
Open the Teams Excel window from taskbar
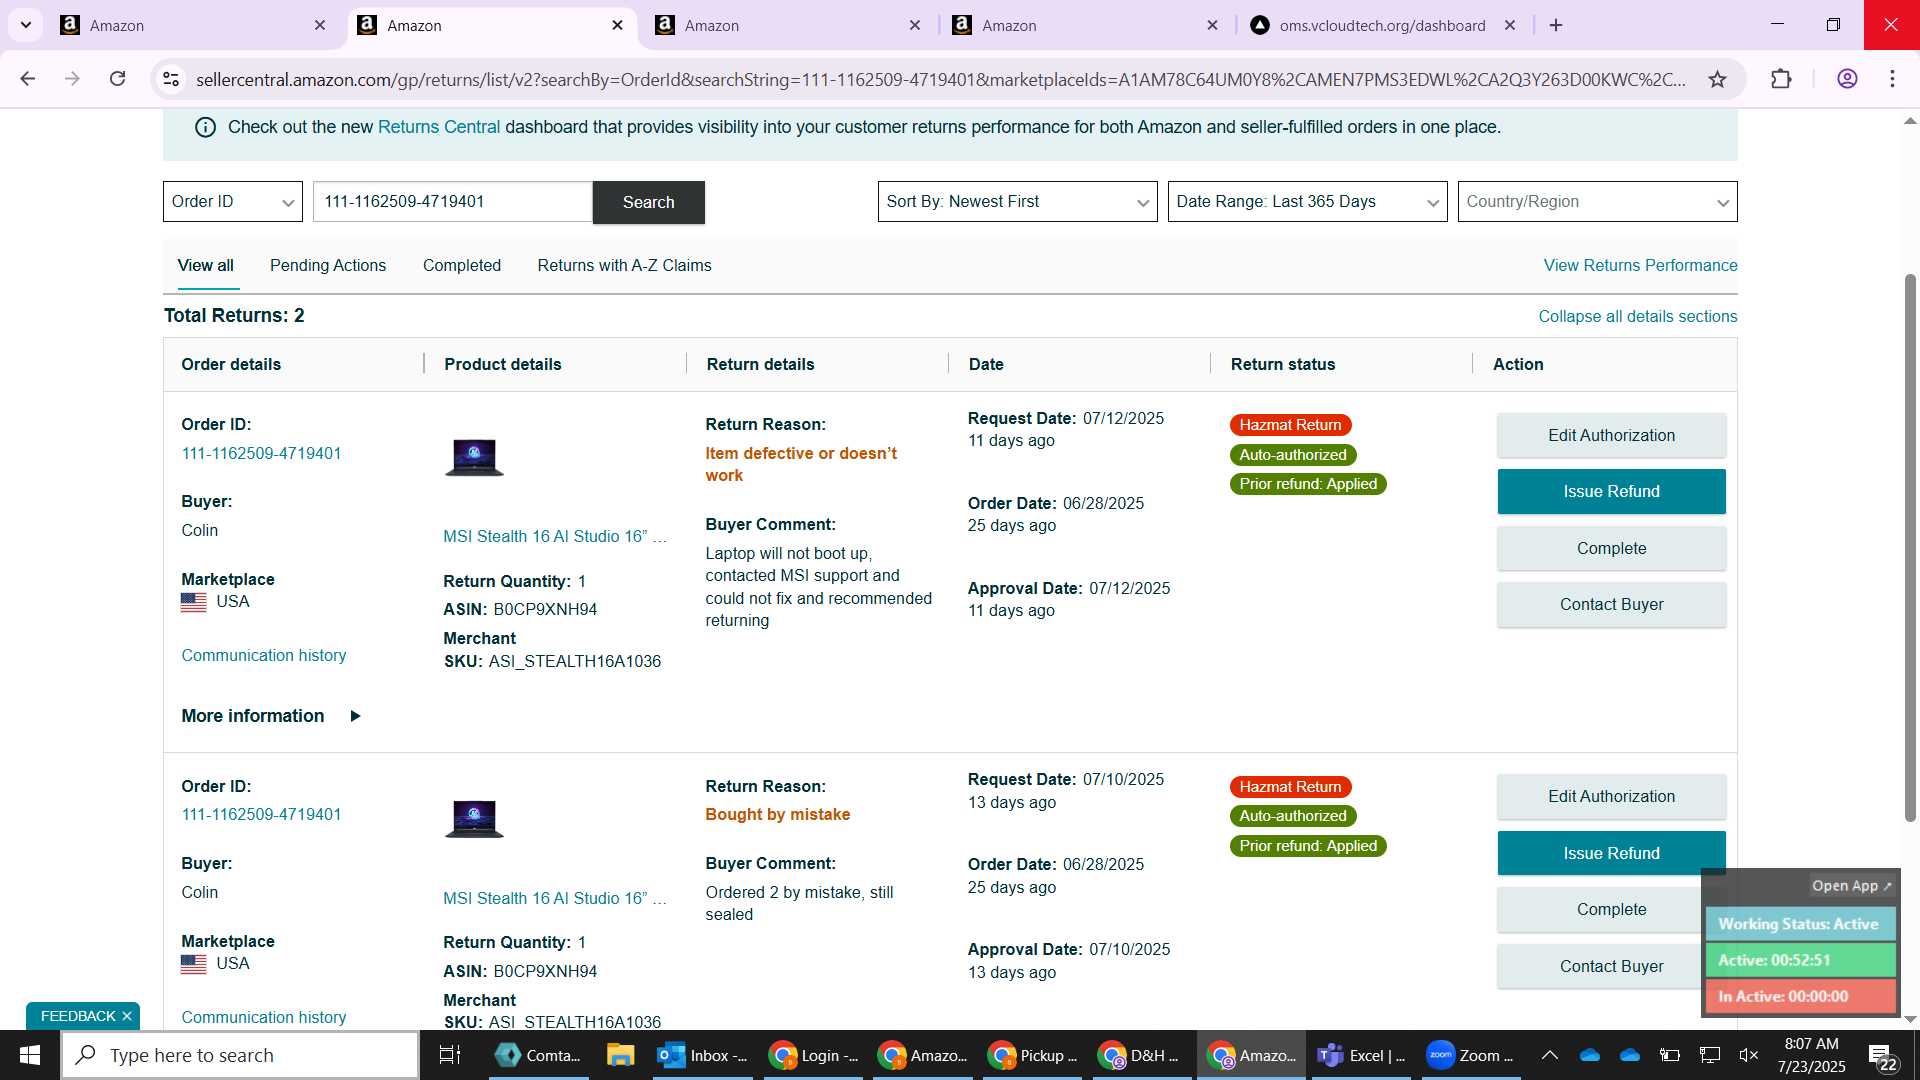[x=1362, y=1055]
